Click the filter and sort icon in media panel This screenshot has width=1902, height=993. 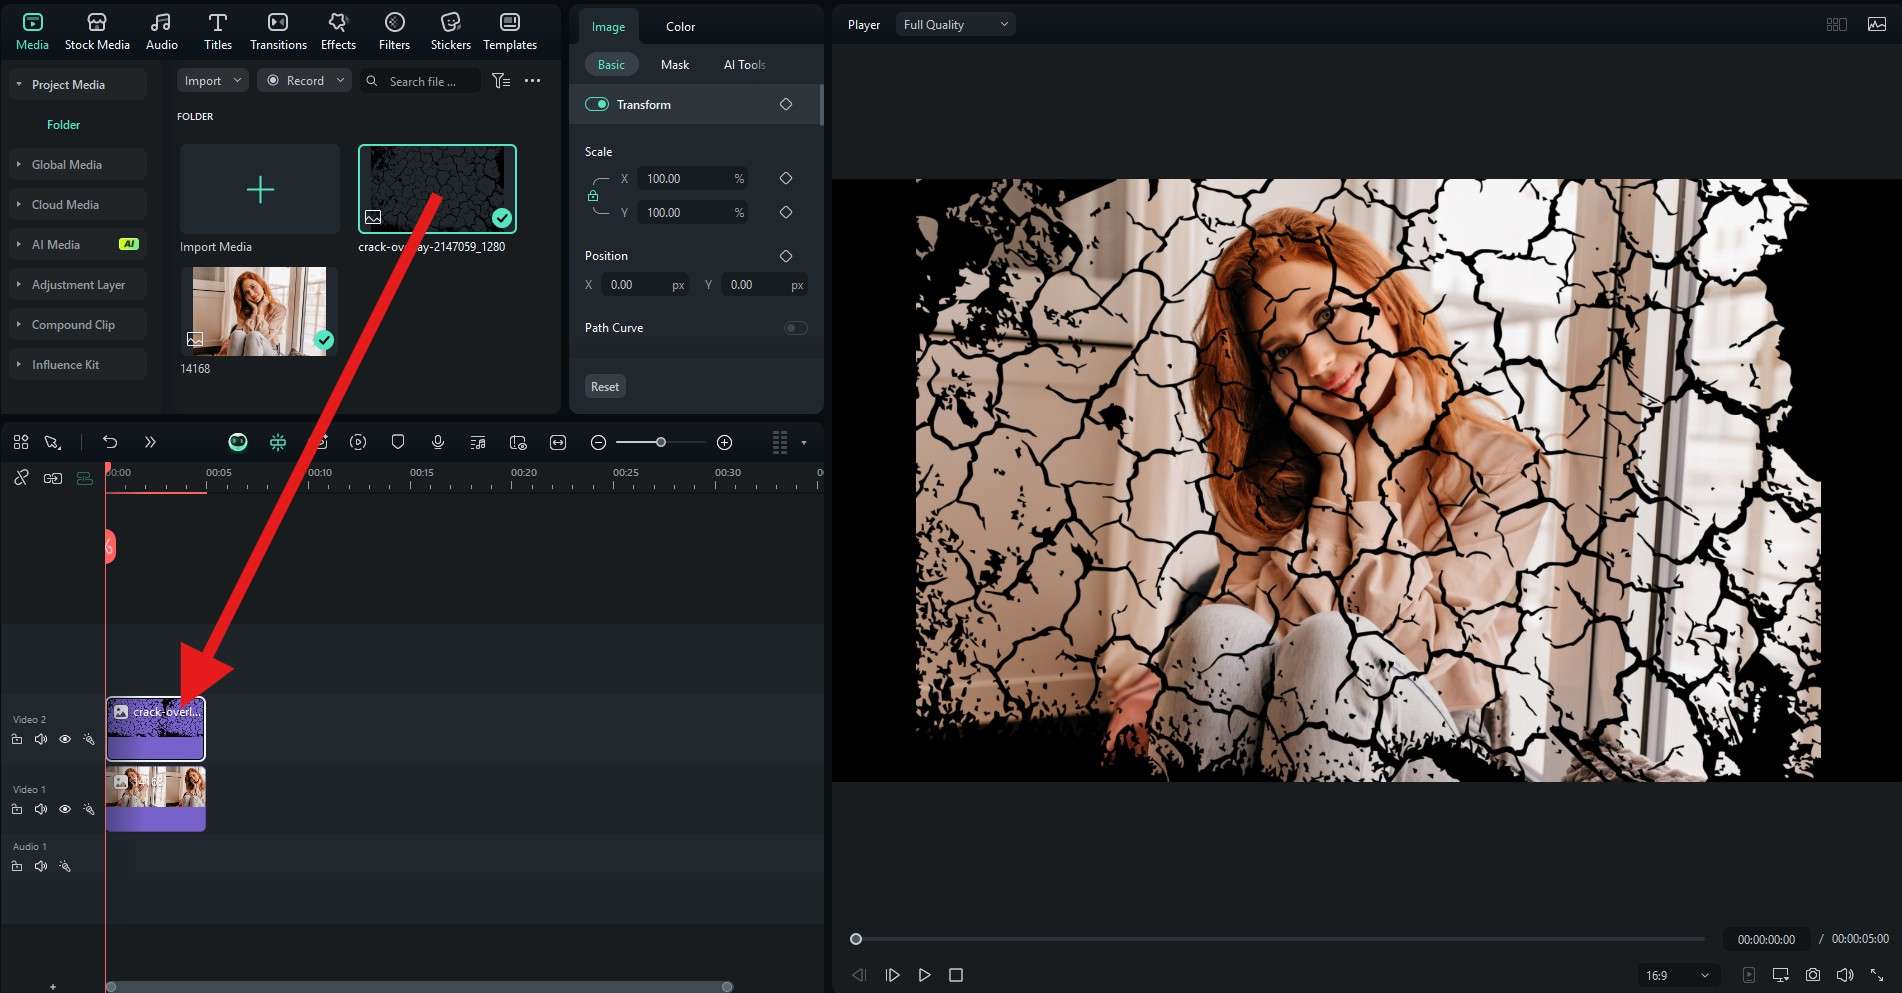501,81
